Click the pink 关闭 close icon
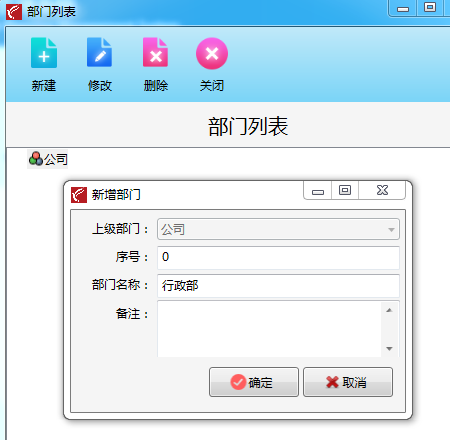This screenshot has height=440, width=450. tap(212, 53)
